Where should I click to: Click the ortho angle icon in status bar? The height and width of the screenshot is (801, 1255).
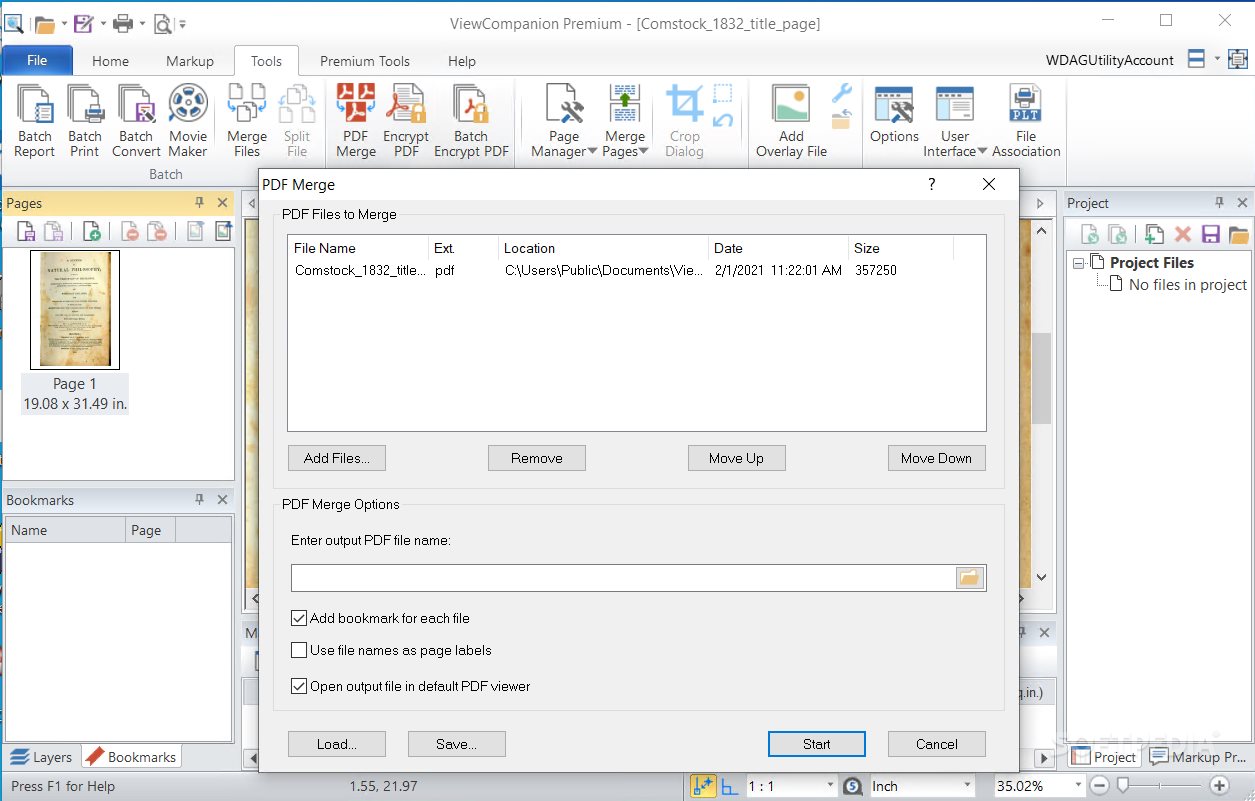tap(730, 787)
